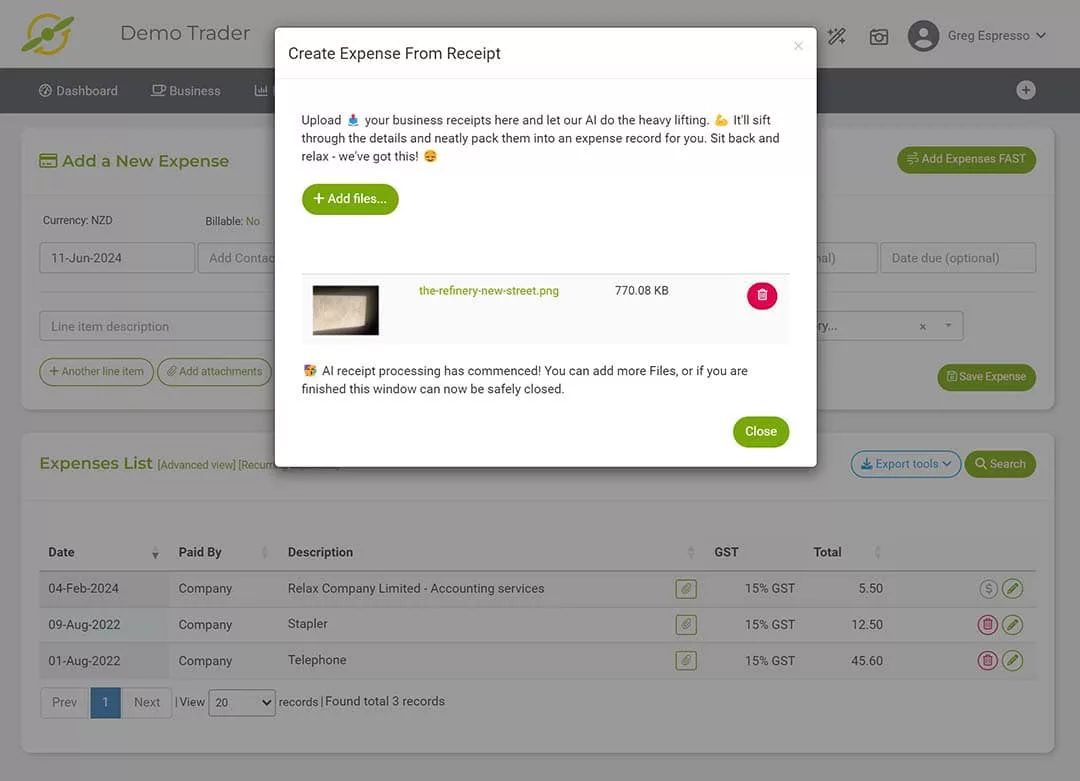This screenshot has width=1080, height=781.
Task: Click the plus circle icon in navbar
Action: click(1026, 90)
